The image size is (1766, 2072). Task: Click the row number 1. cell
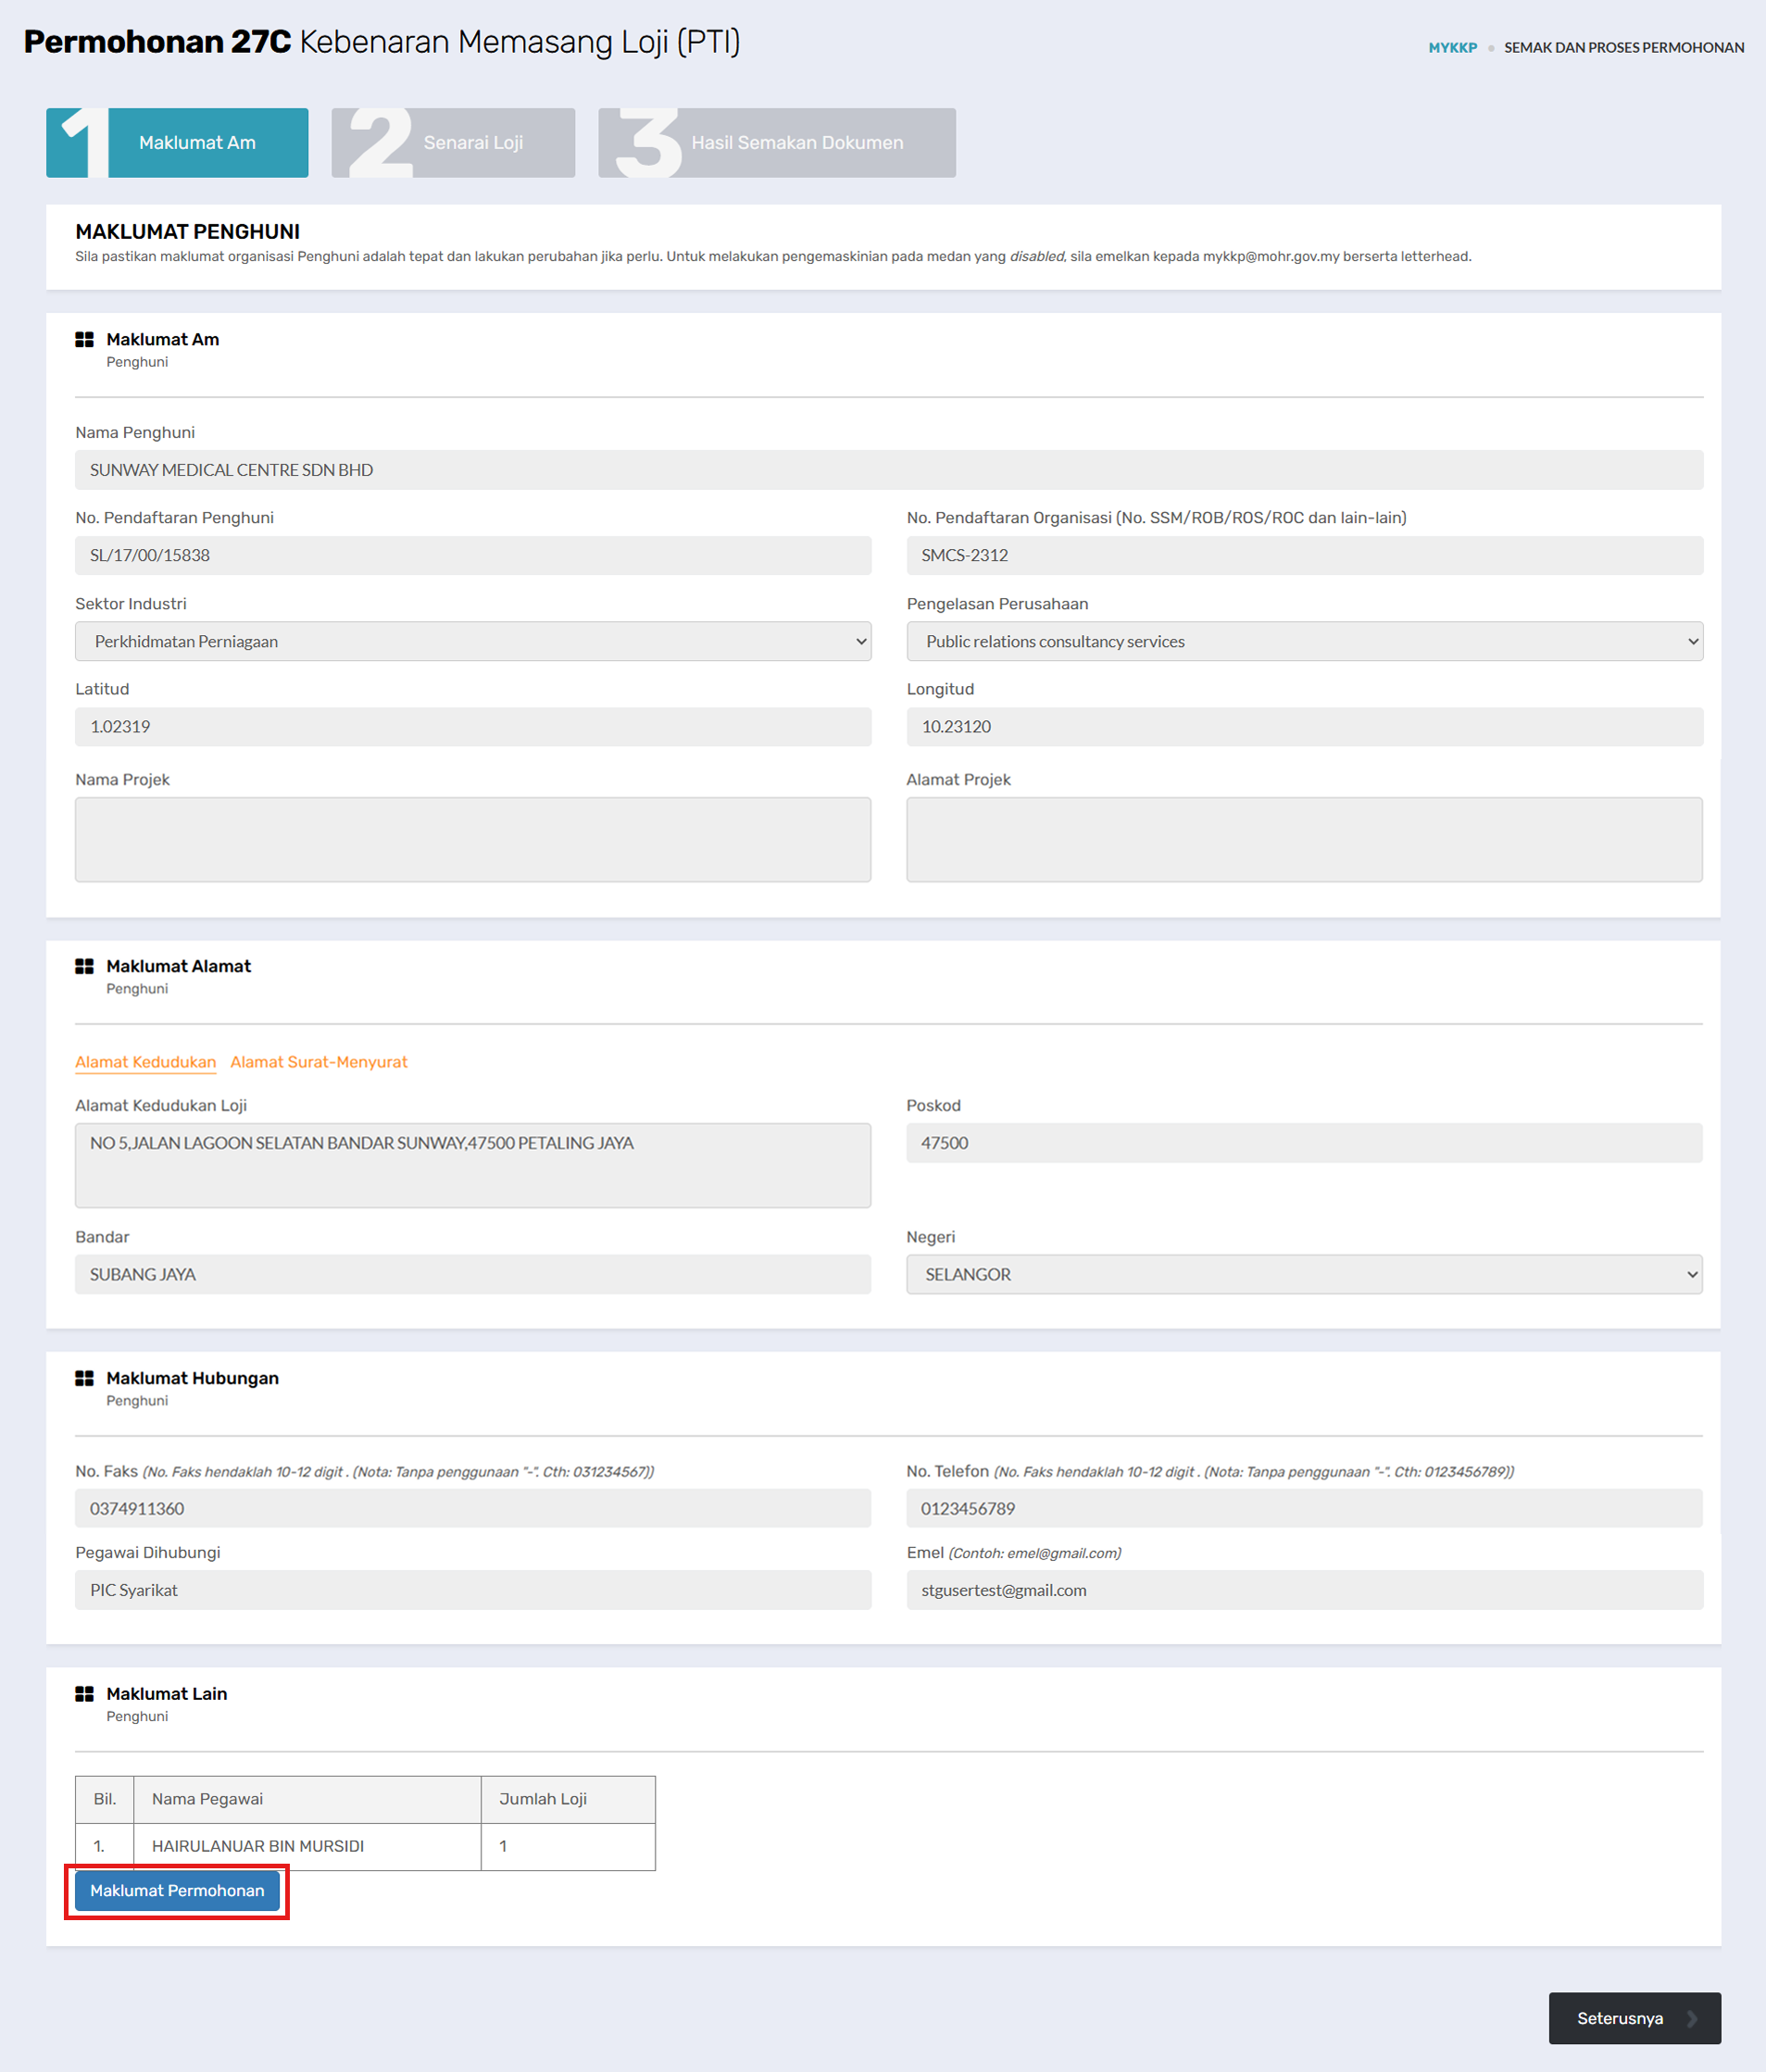pos(105,1846)
